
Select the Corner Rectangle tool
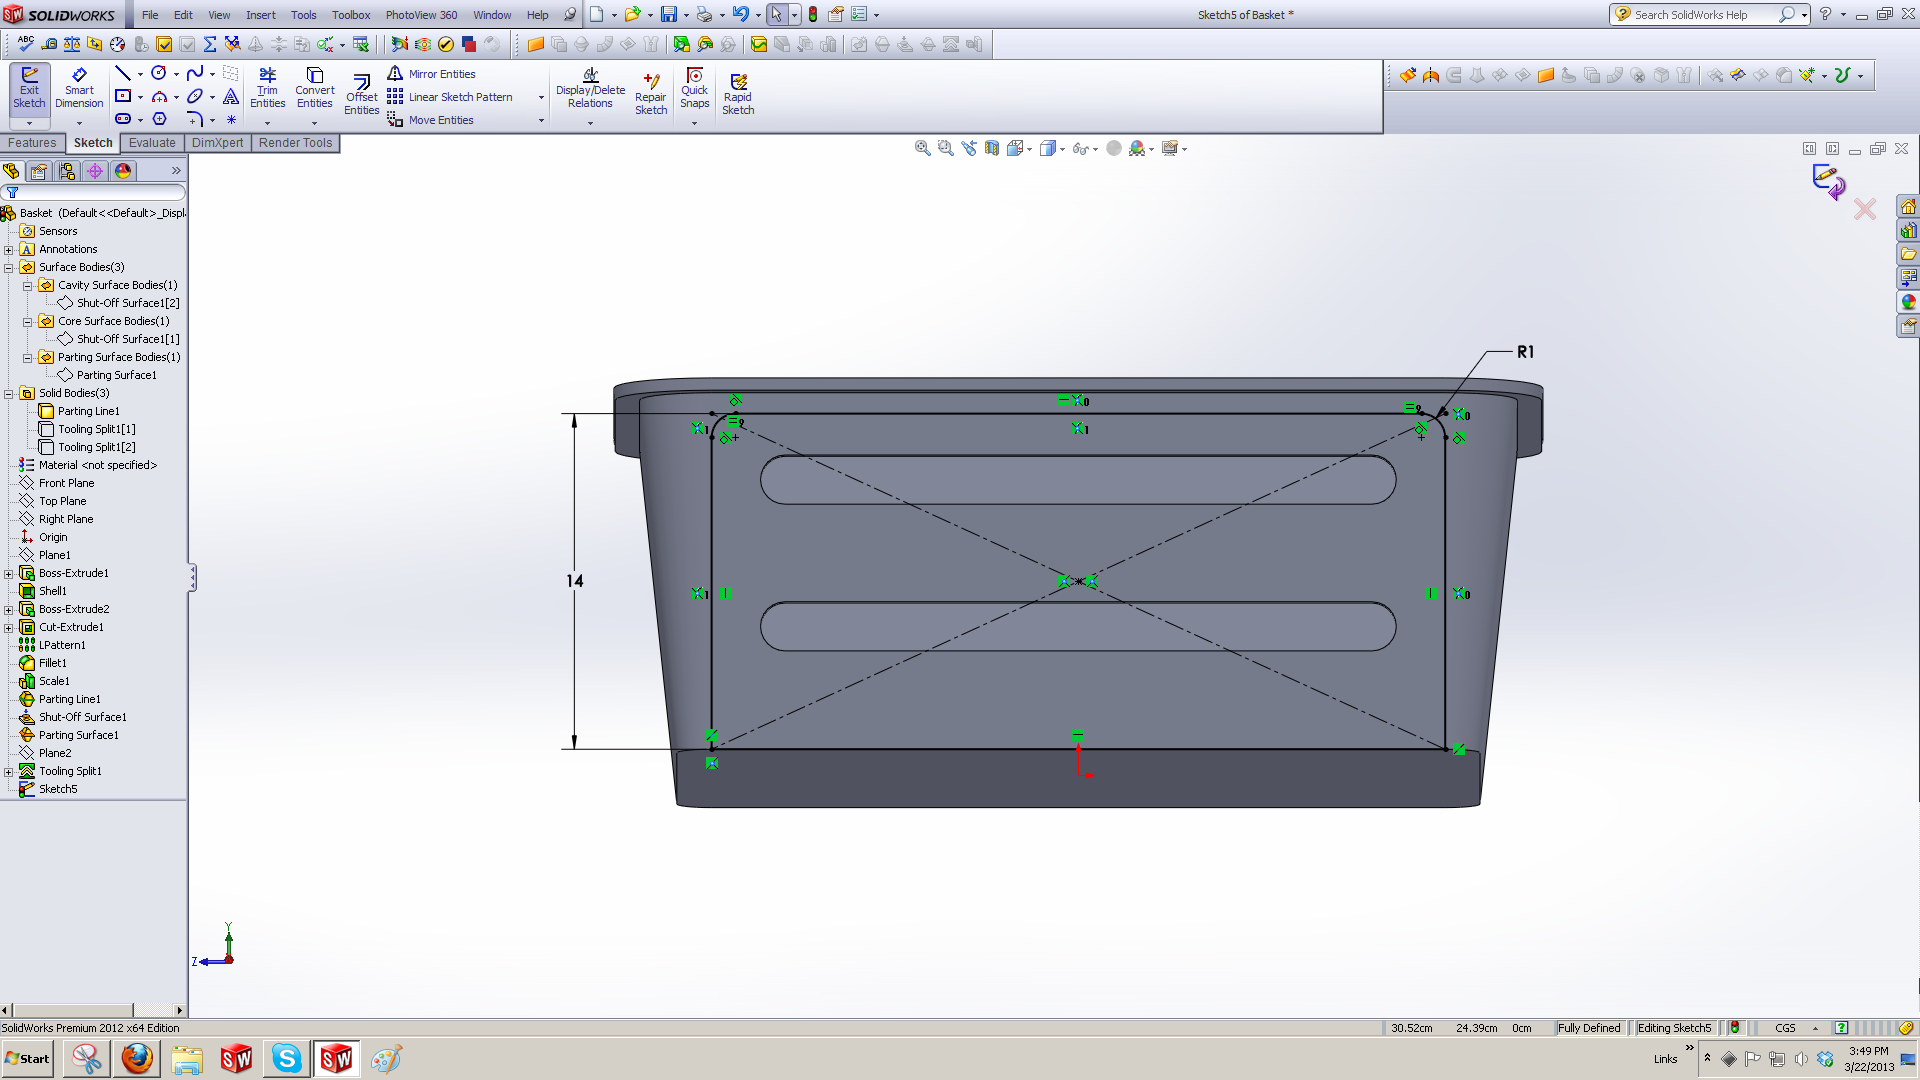click(x=123, y=96)
